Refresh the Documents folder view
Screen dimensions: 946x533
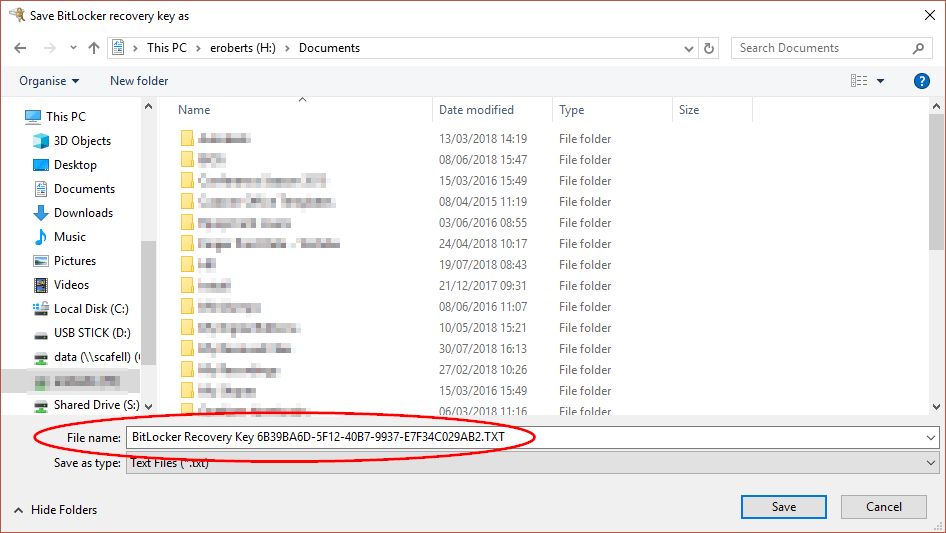pyautogui.click(x=709, y=48)
